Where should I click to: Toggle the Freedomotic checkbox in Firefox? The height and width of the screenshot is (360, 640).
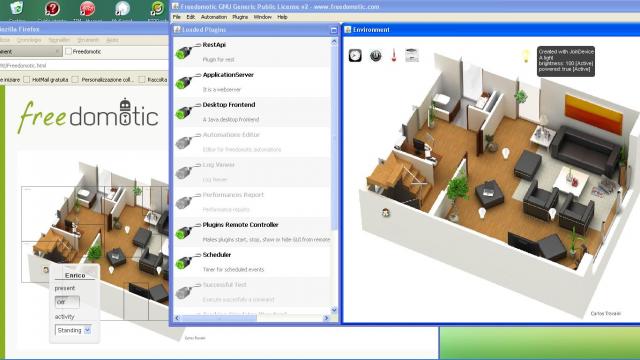[x=68, y=51]
